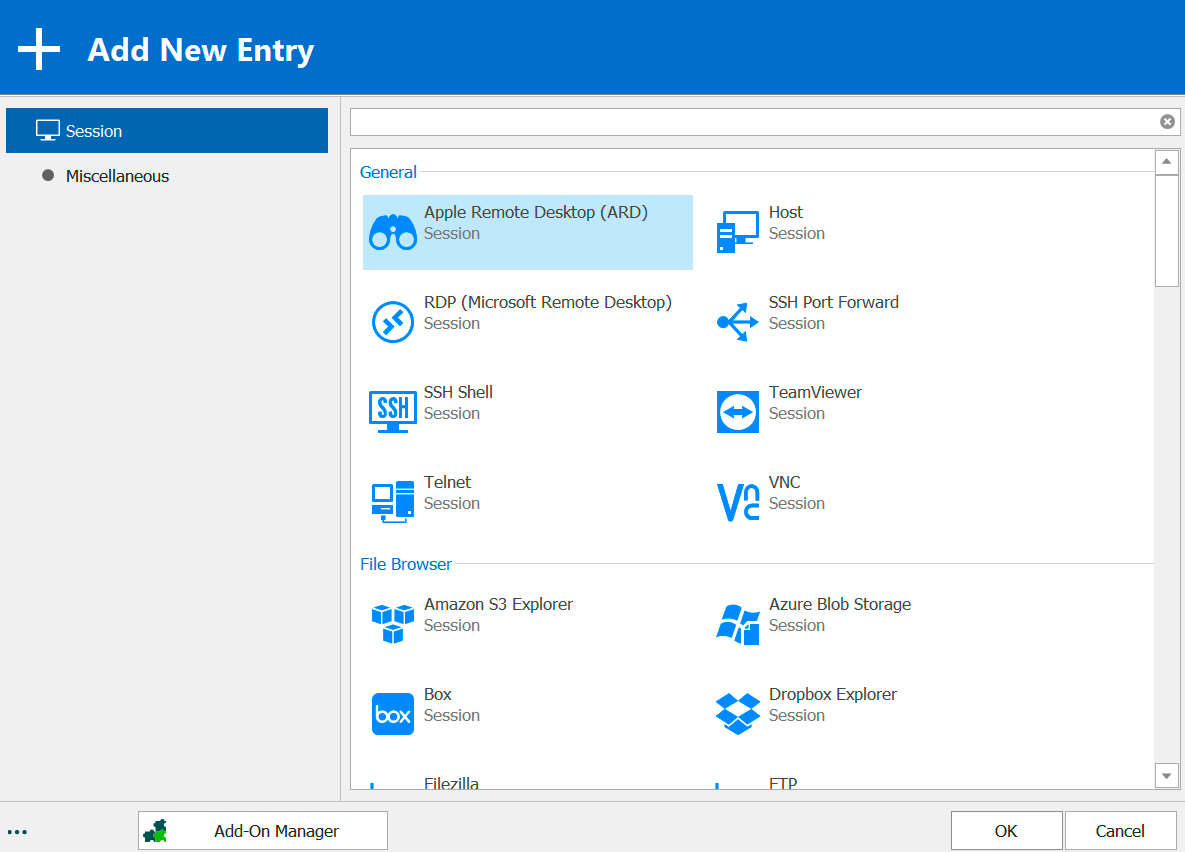The image size is (1185, 852).
Task: Open the Add-On Manager
Action: tap(263, 831)
